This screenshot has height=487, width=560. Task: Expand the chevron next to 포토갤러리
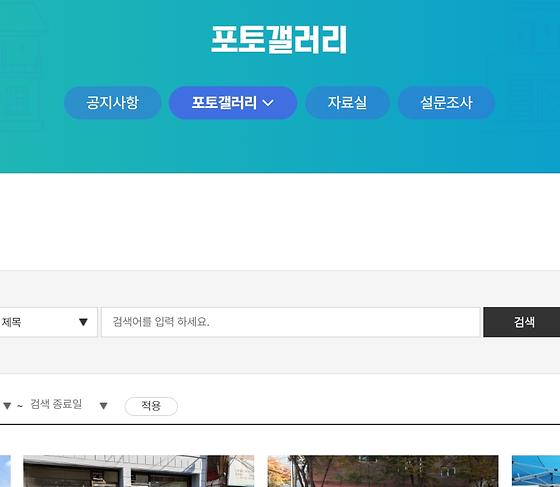tap(268, 103)
